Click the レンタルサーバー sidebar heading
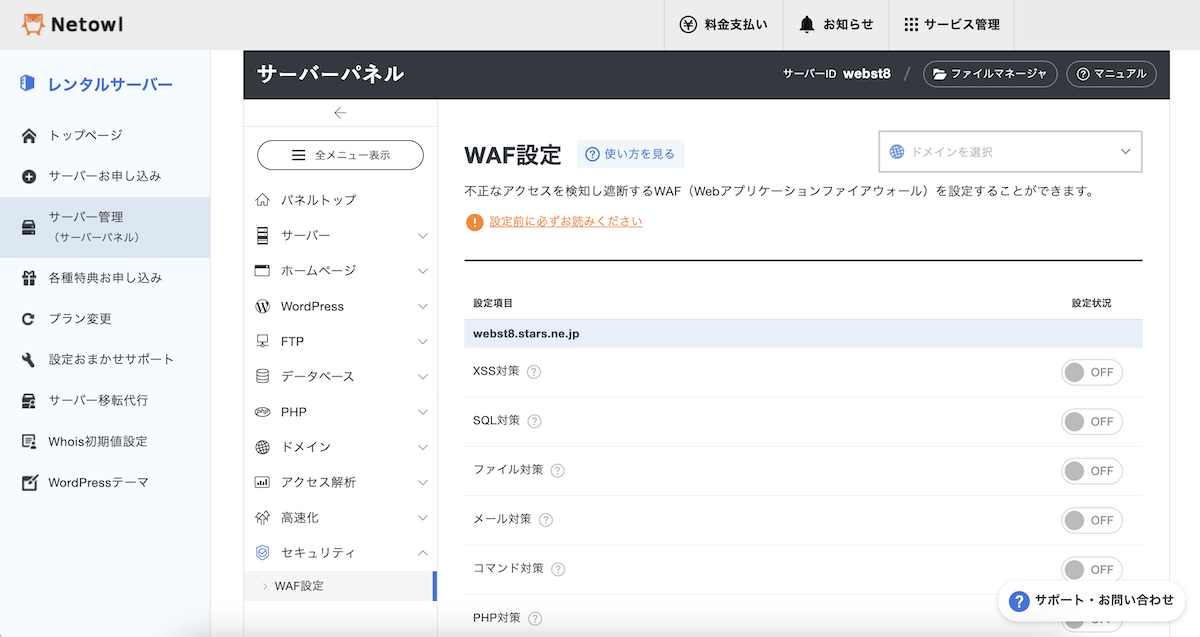 coord(110,85)
